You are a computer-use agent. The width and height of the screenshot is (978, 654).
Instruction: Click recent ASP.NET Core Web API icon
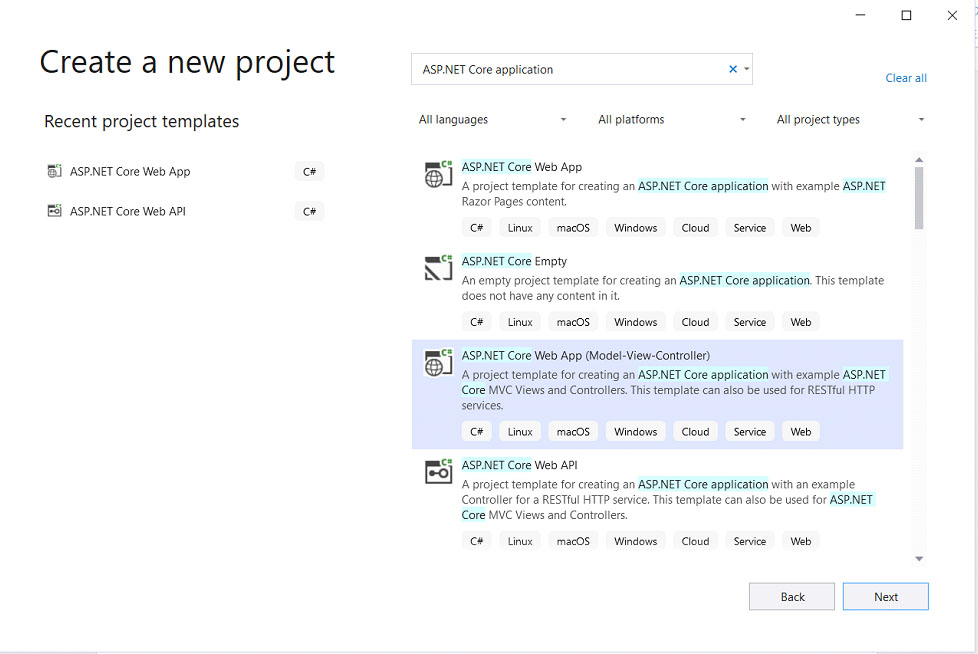[x=54, y=211]
